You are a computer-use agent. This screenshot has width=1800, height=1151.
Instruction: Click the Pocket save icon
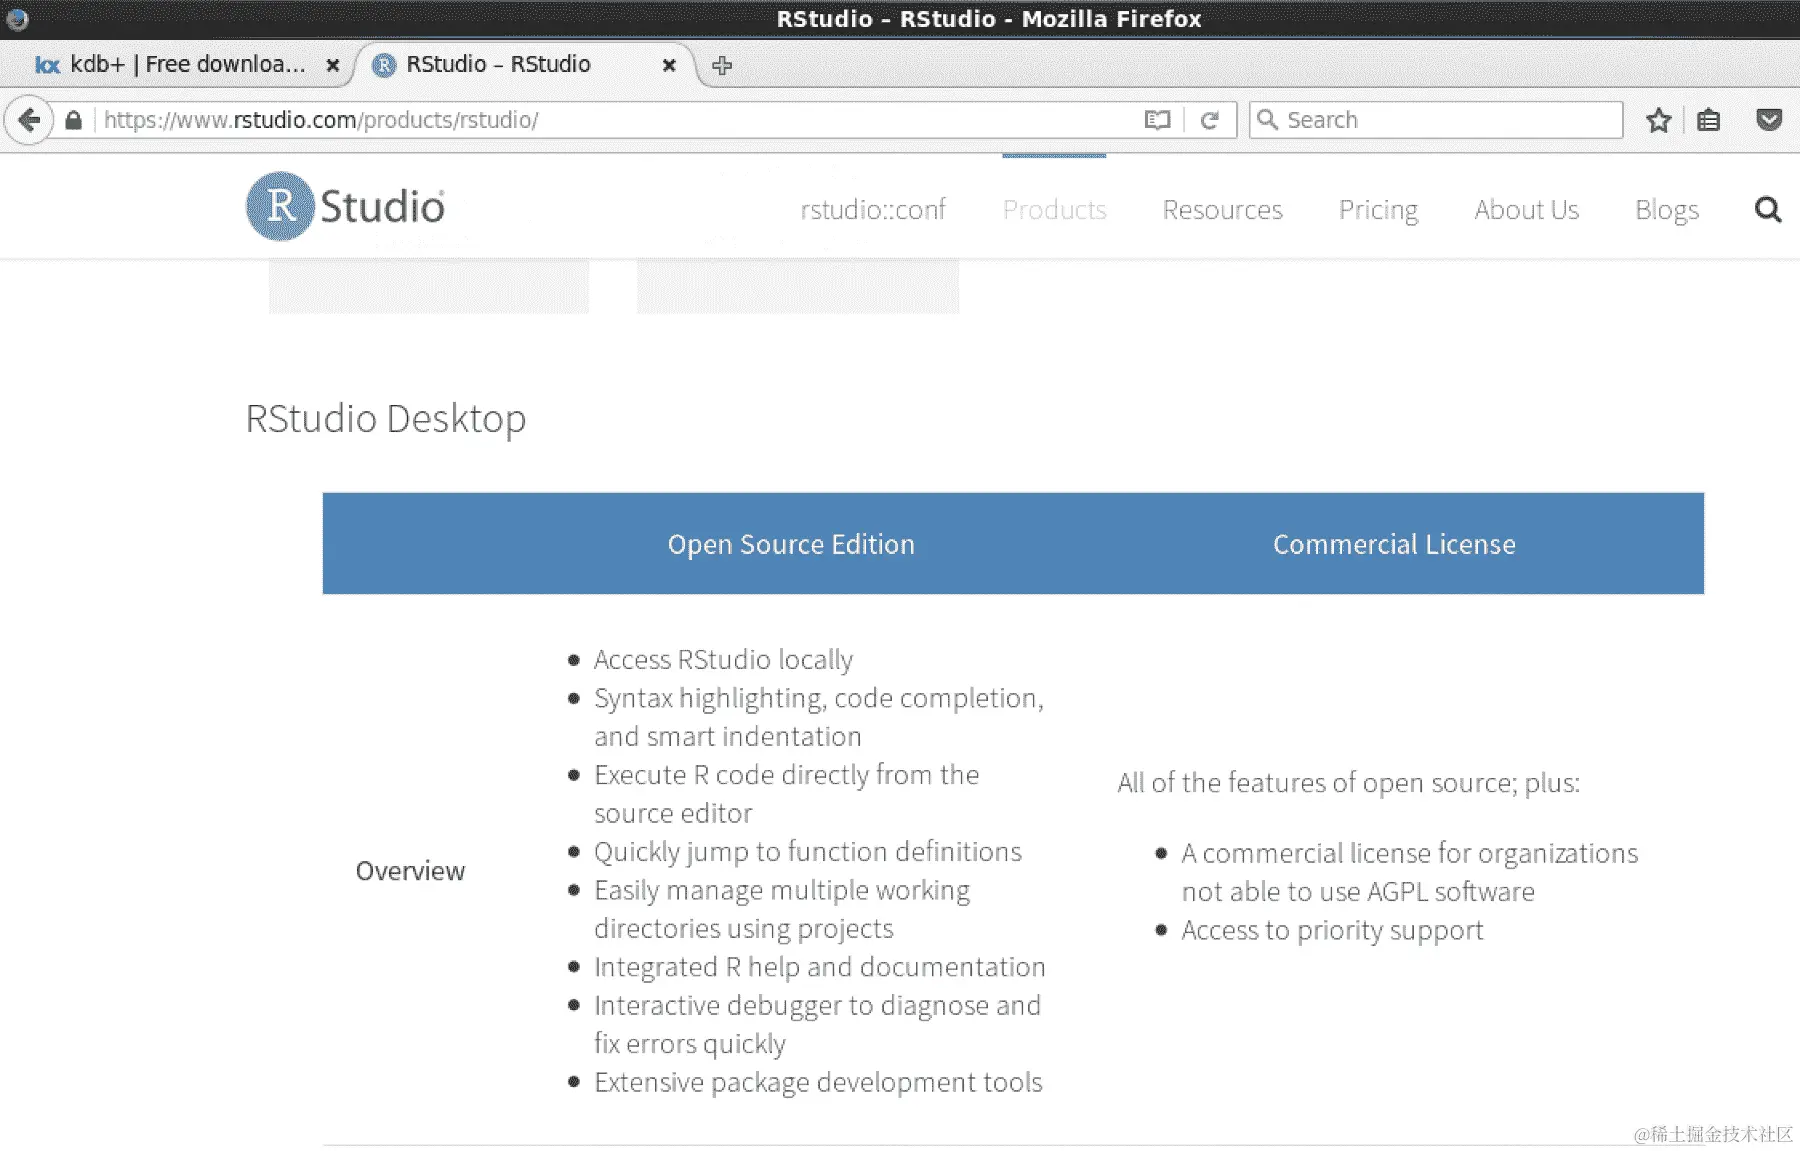coord(1769,120)
